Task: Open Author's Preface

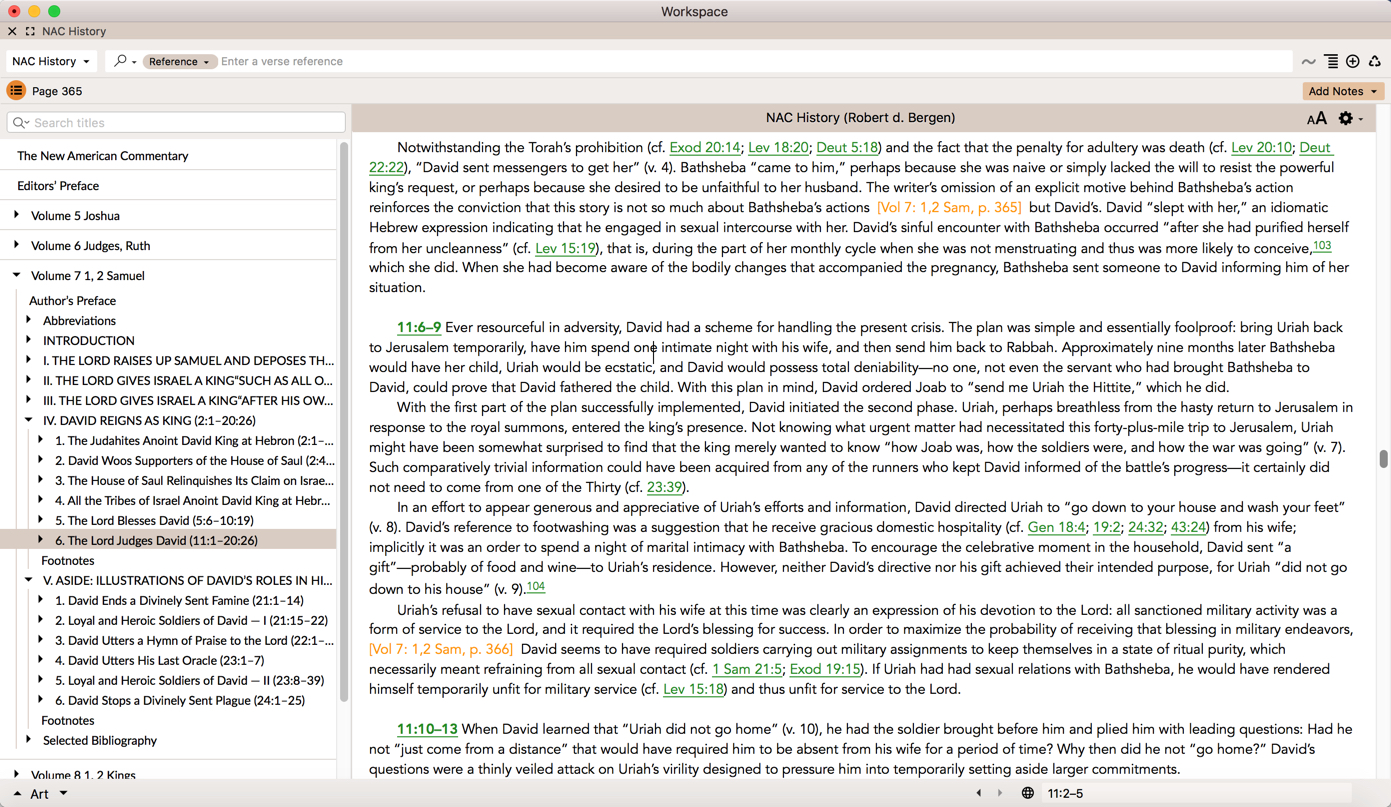Action: pyautogui.click(x=72, y=300)
